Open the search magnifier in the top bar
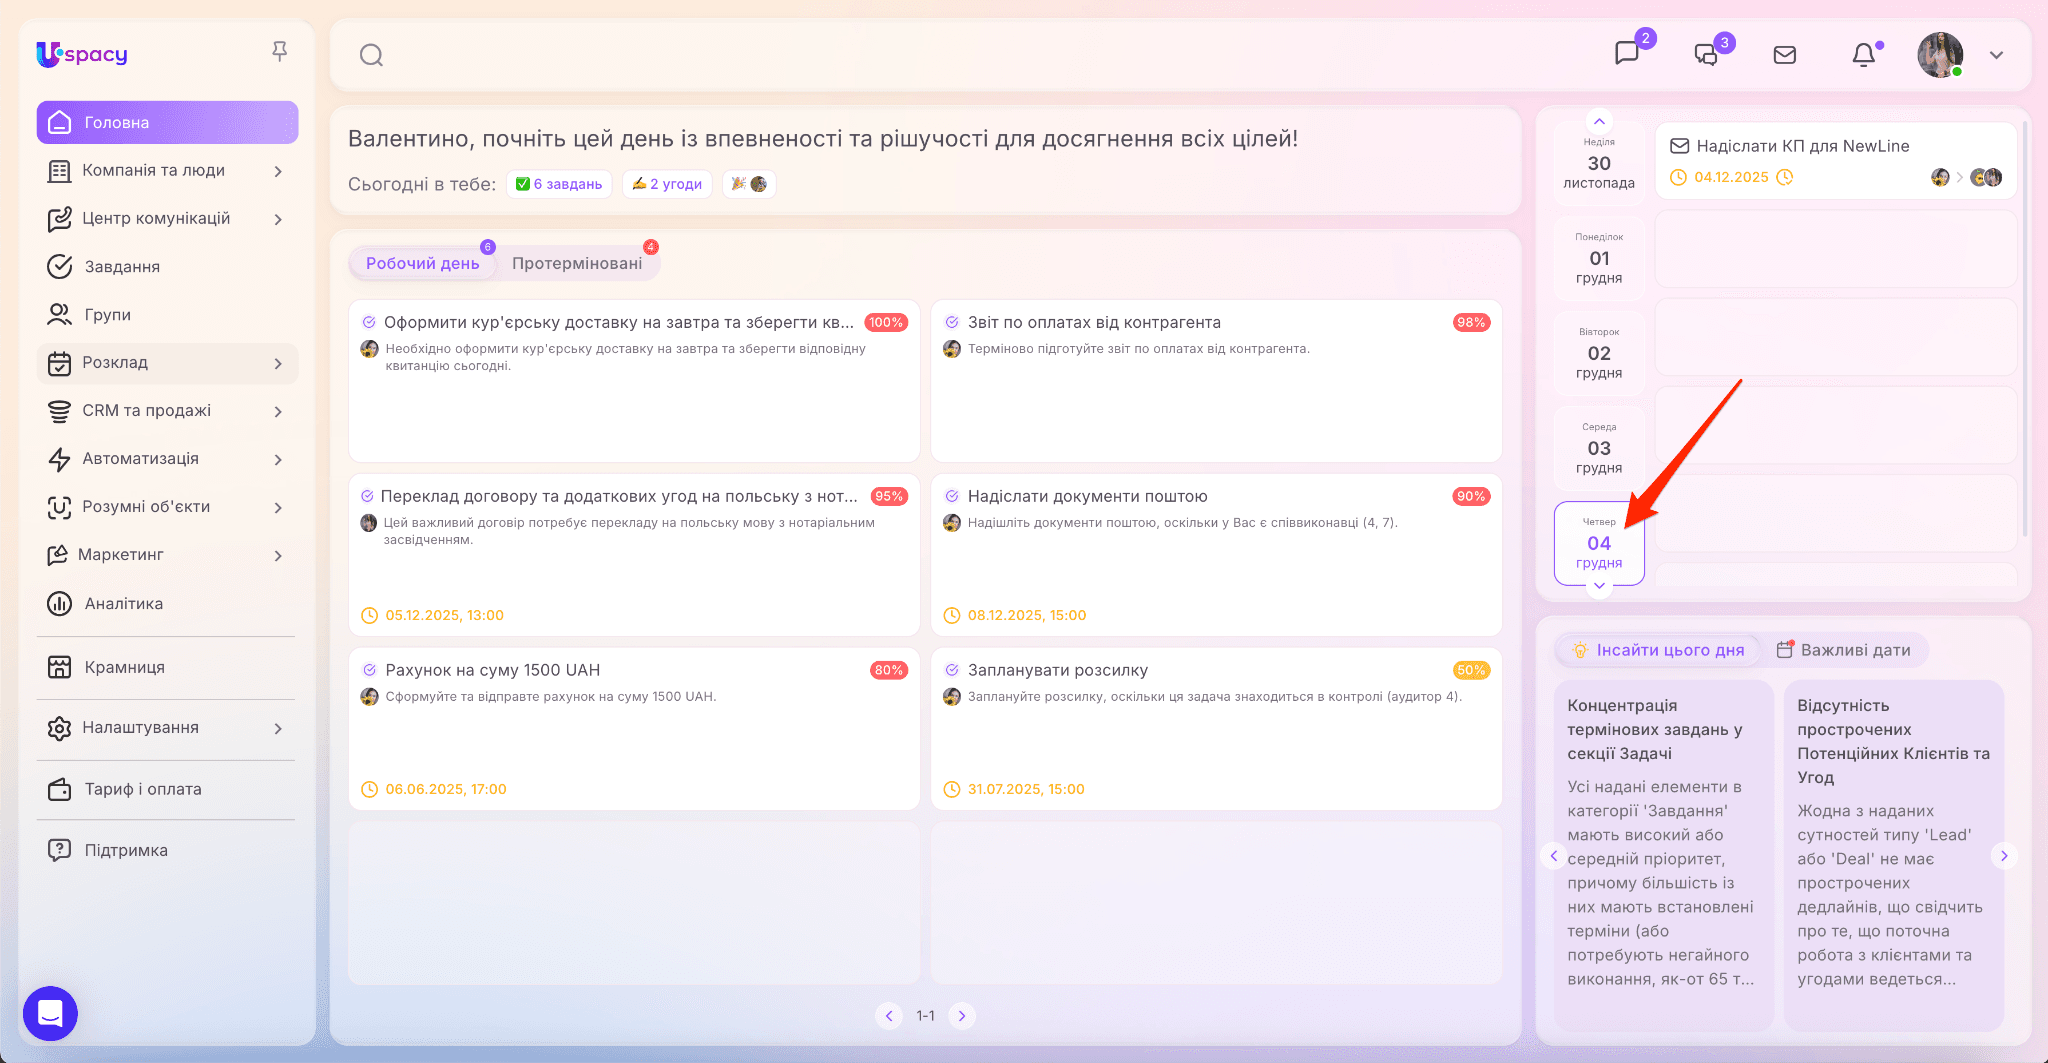2048x1063 pixels. tap(371, 55)
